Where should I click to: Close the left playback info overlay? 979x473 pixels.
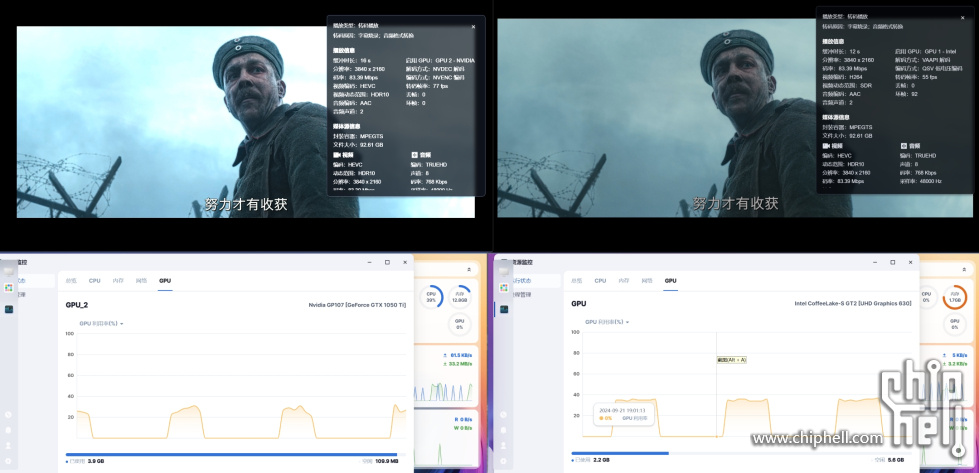[473, 27]
